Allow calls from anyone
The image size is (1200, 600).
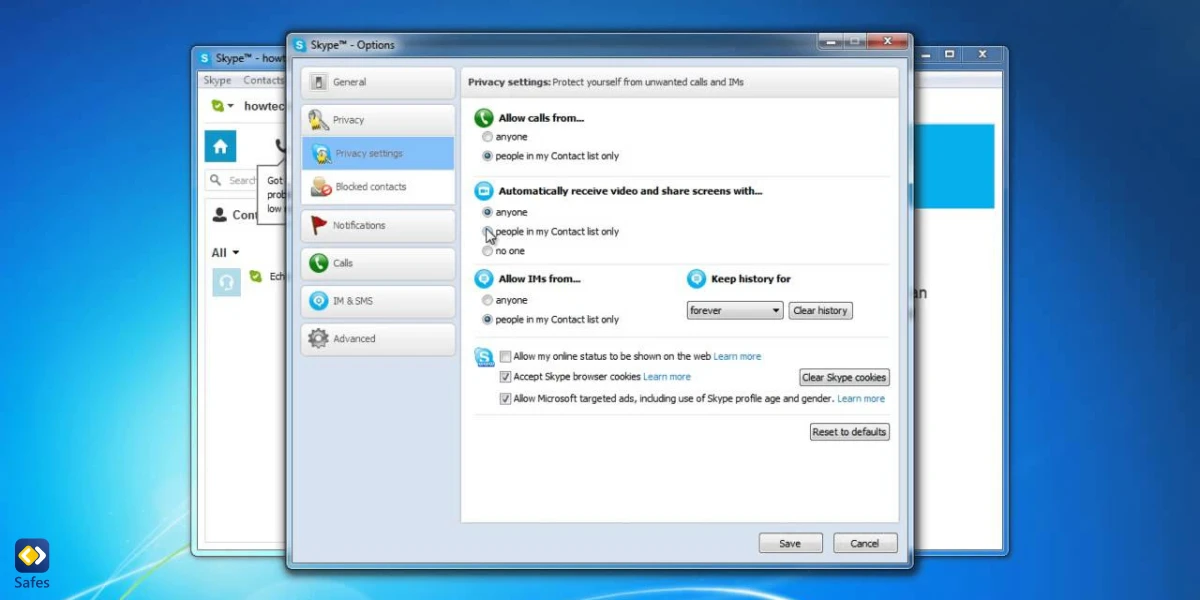[487, 137]
